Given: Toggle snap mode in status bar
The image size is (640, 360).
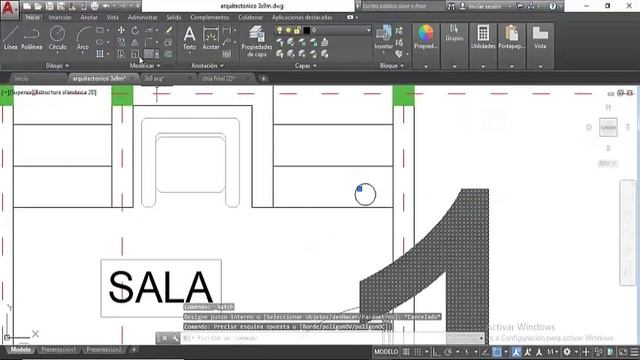Looking at the screenshot, I should [418, 352].
